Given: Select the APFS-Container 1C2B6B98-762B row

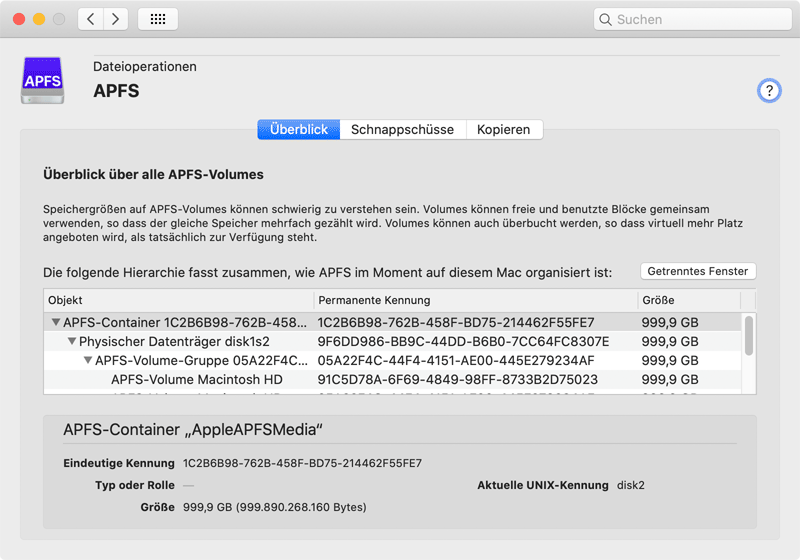Looking at the screenshot, I should coord(392,322).
